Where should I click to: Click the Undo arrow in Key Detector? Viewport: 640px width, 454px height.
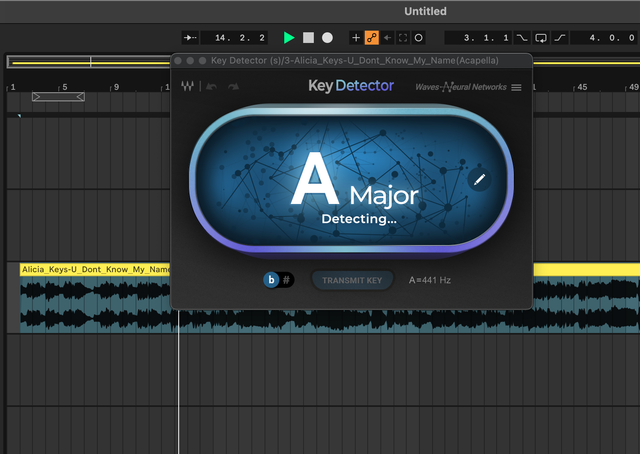pos(211,87)
